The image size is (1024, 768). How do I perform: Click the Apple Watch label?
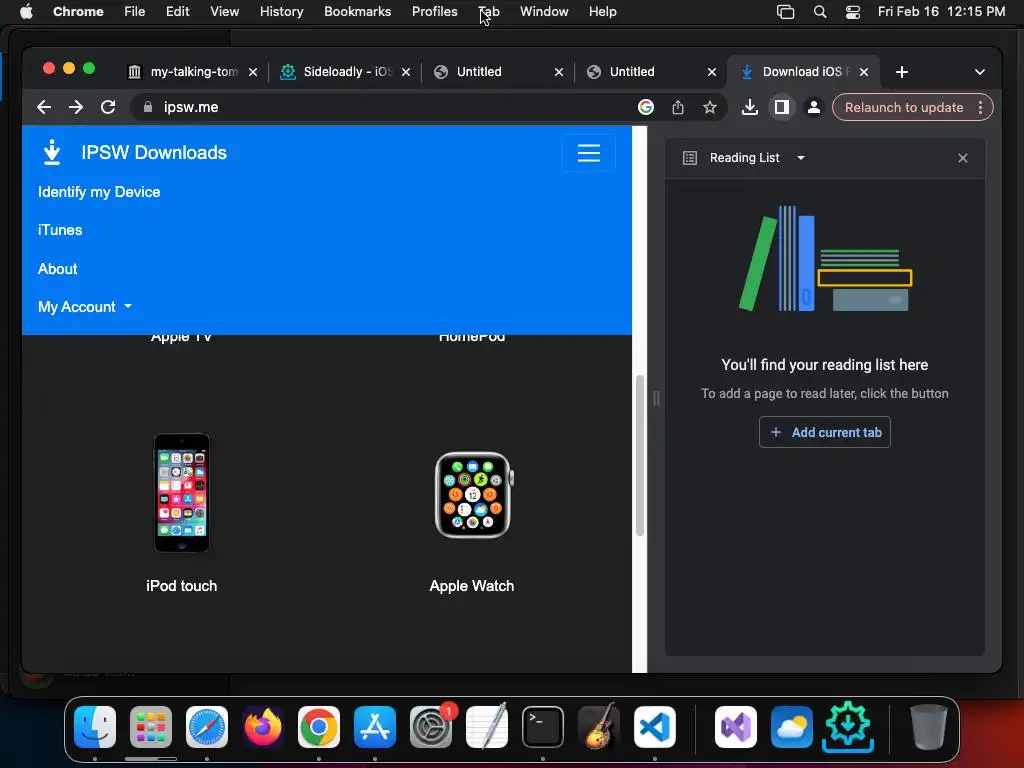point(472,586)
